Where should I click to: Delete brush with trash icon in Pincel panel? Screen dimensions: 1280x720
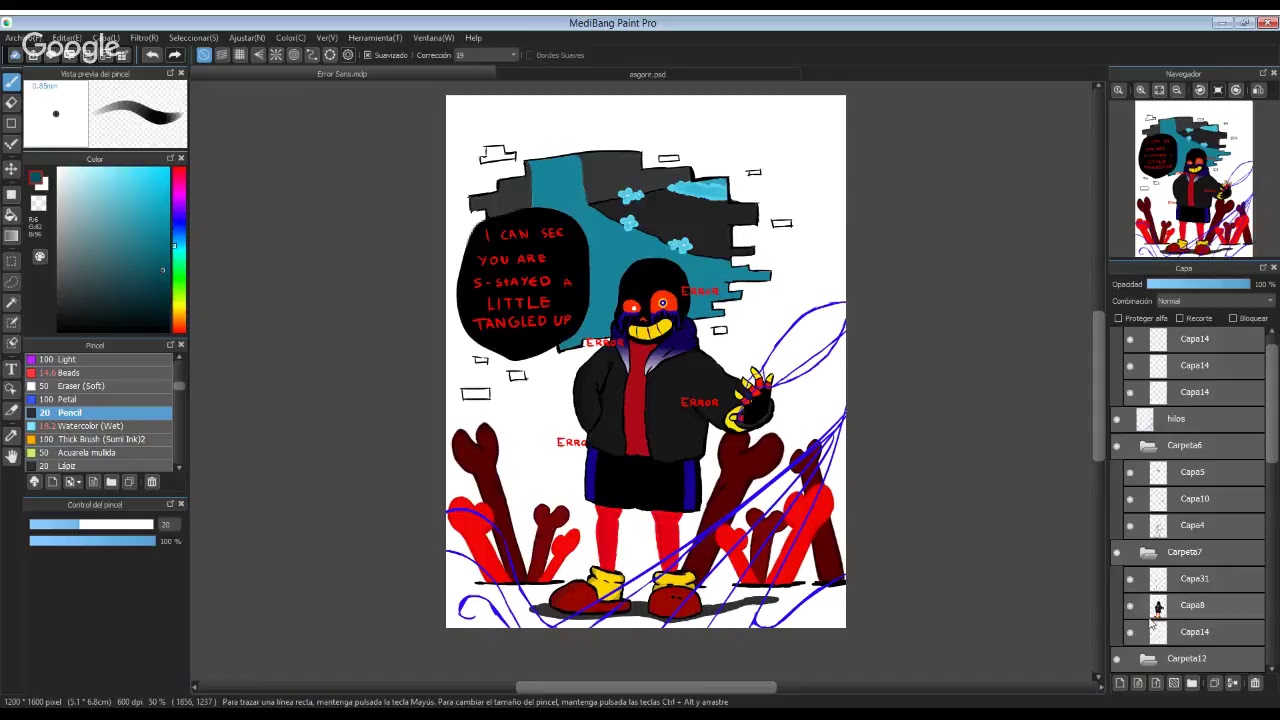point(152,482)
